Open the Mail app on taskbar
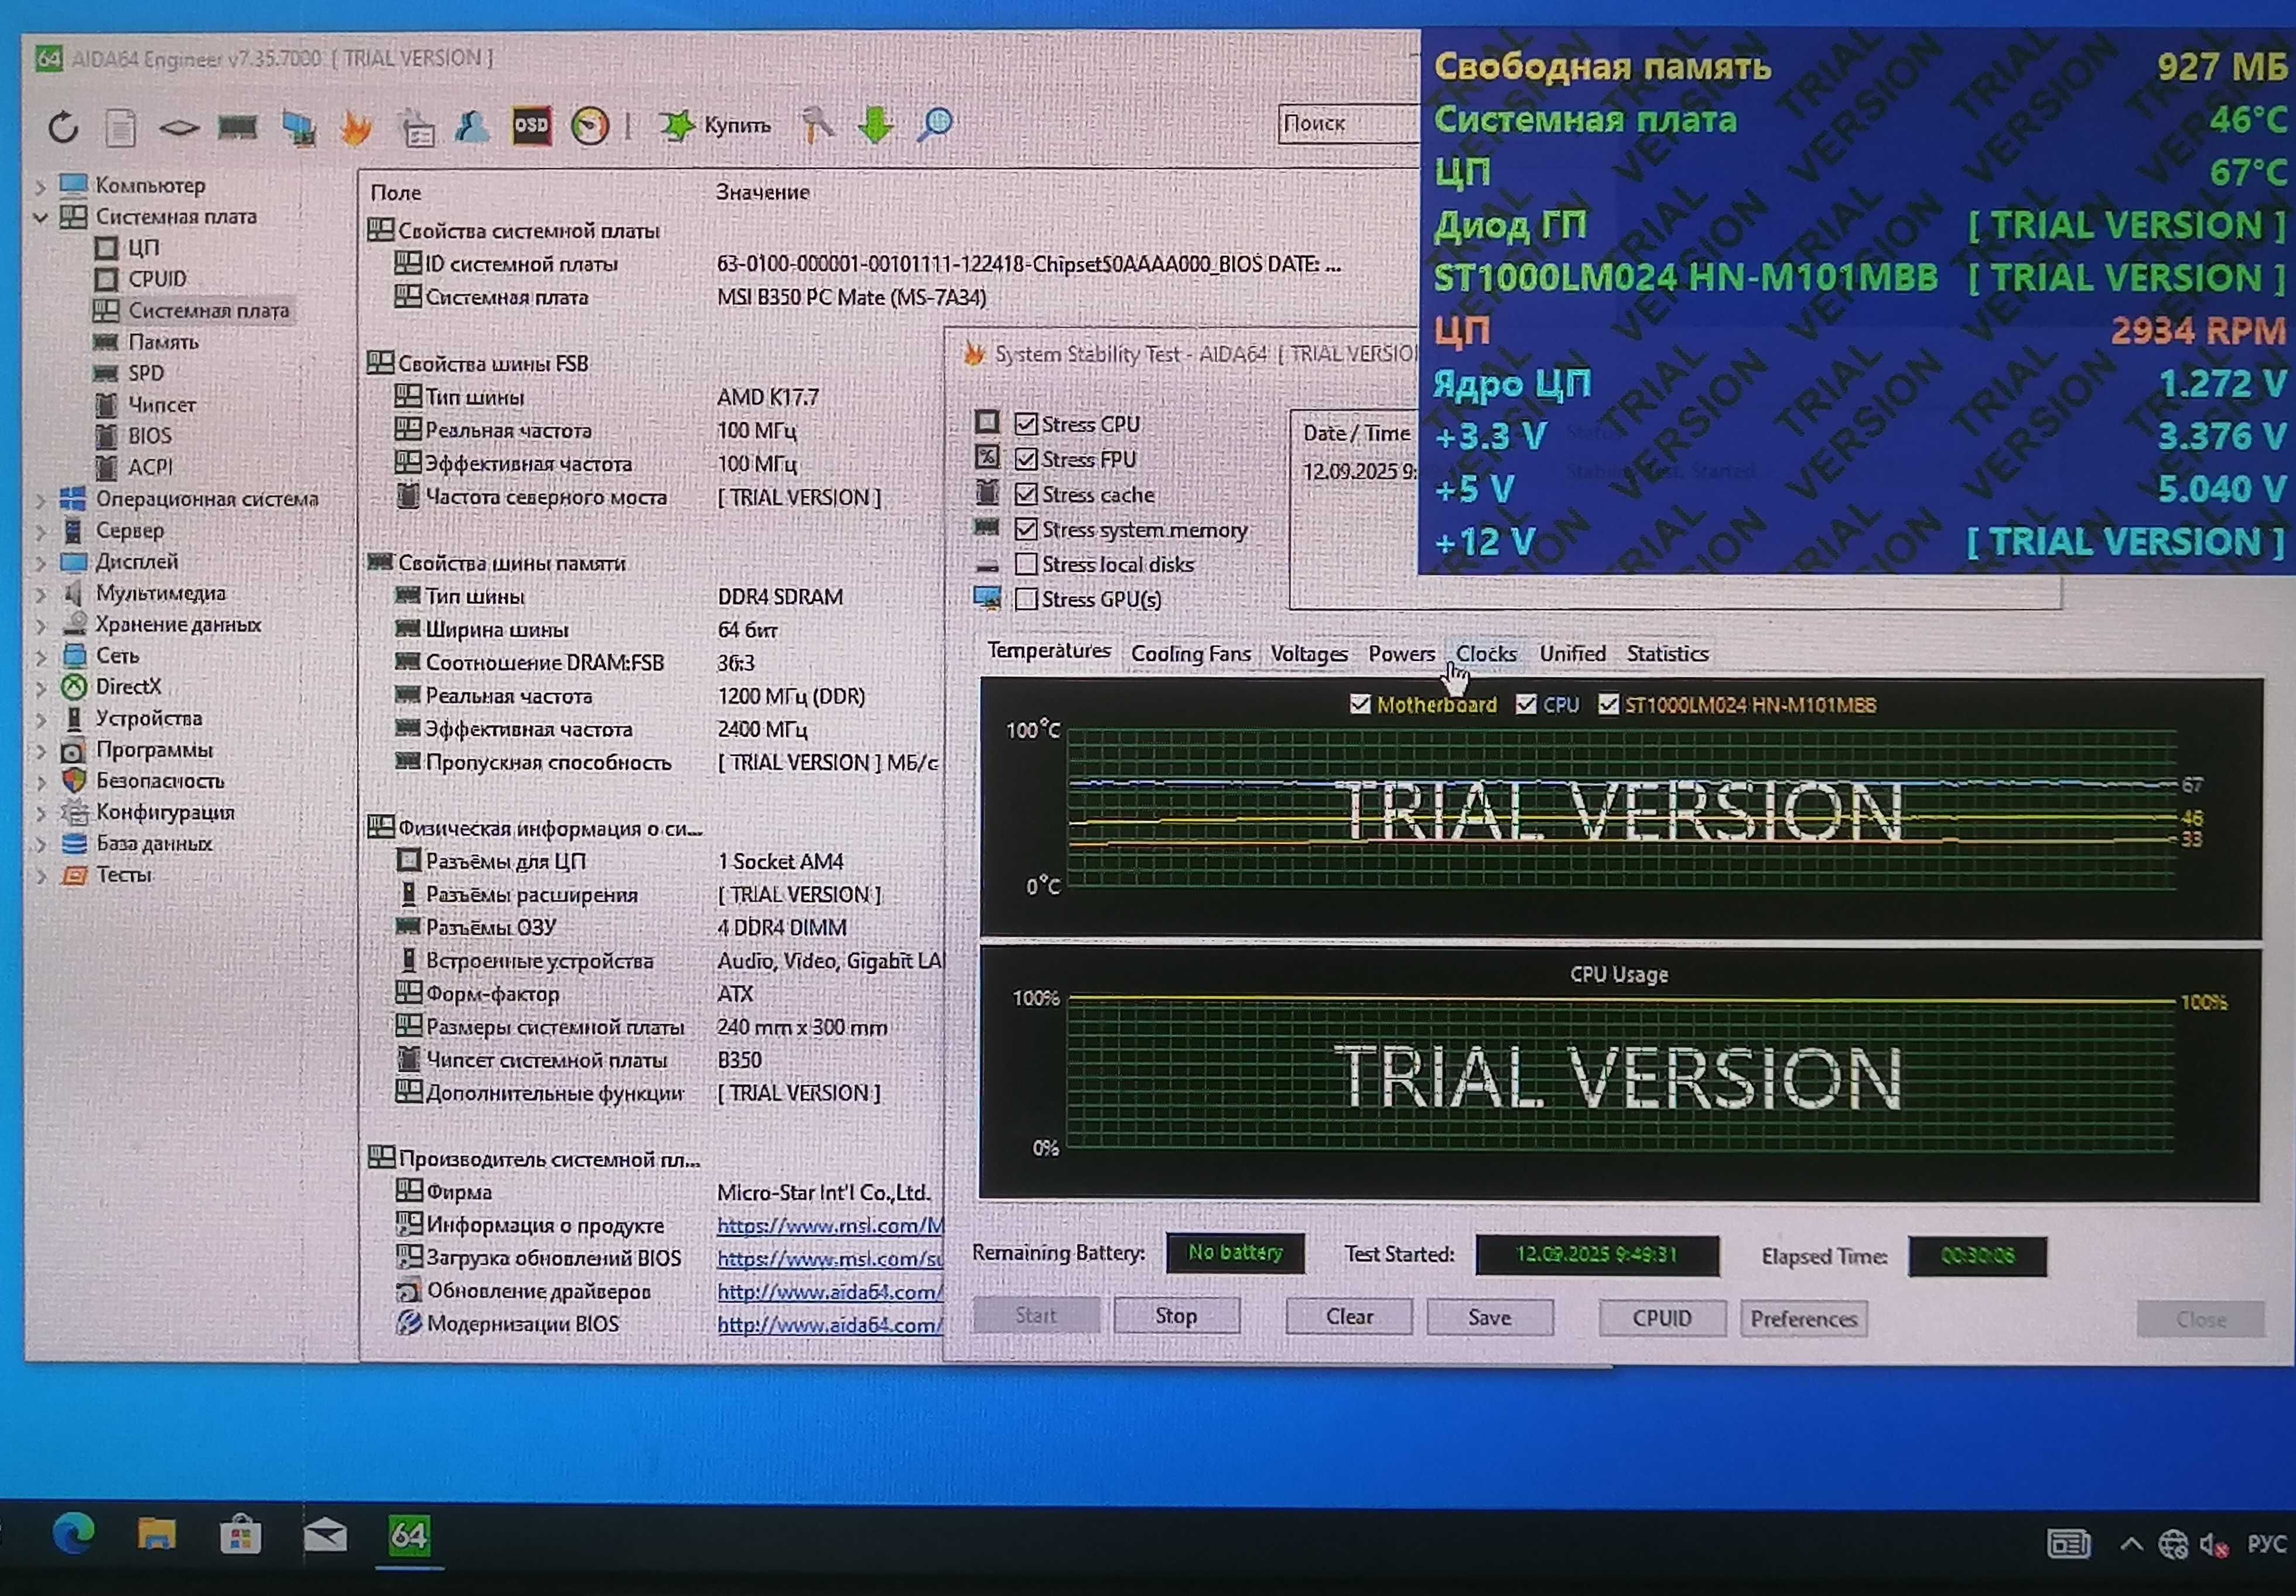2296x1596 pixels. pyautogui.click(x=325, y=1535)
